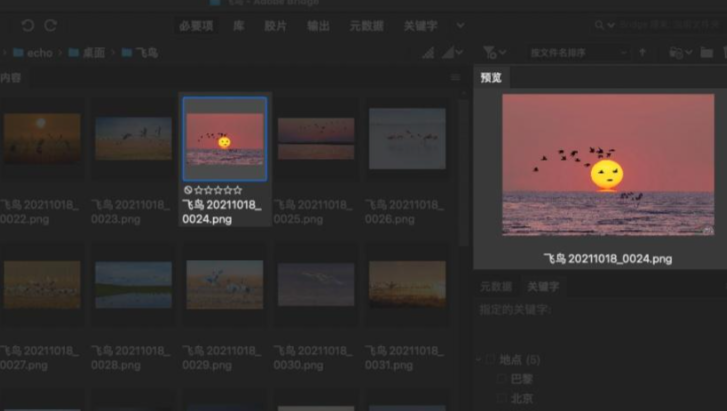
Task: Switch to the 胶片 workspace
Action: [275, 26]
